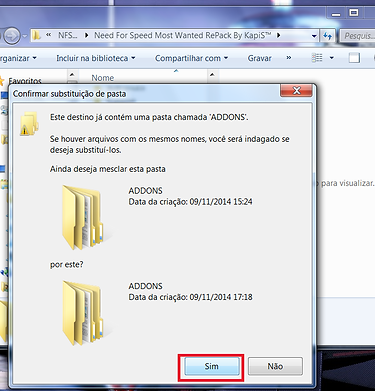Click the Nome column header
Viewport: 375px width, 391px height.
click(103, 78)
